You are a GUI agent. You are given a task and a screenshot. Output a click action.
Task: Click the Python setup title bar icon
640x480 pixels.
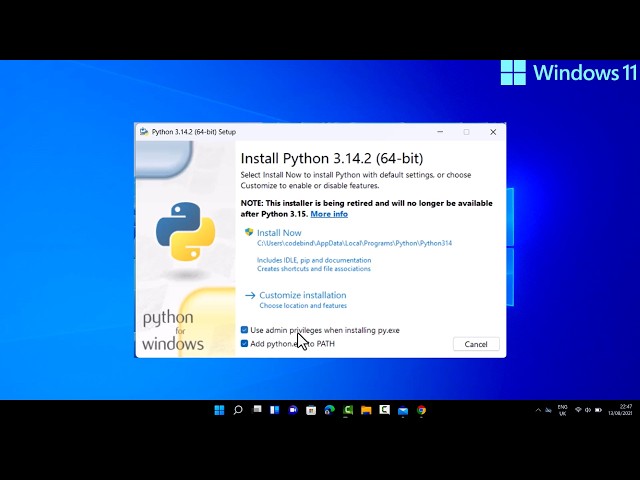(x=144, y=132)
